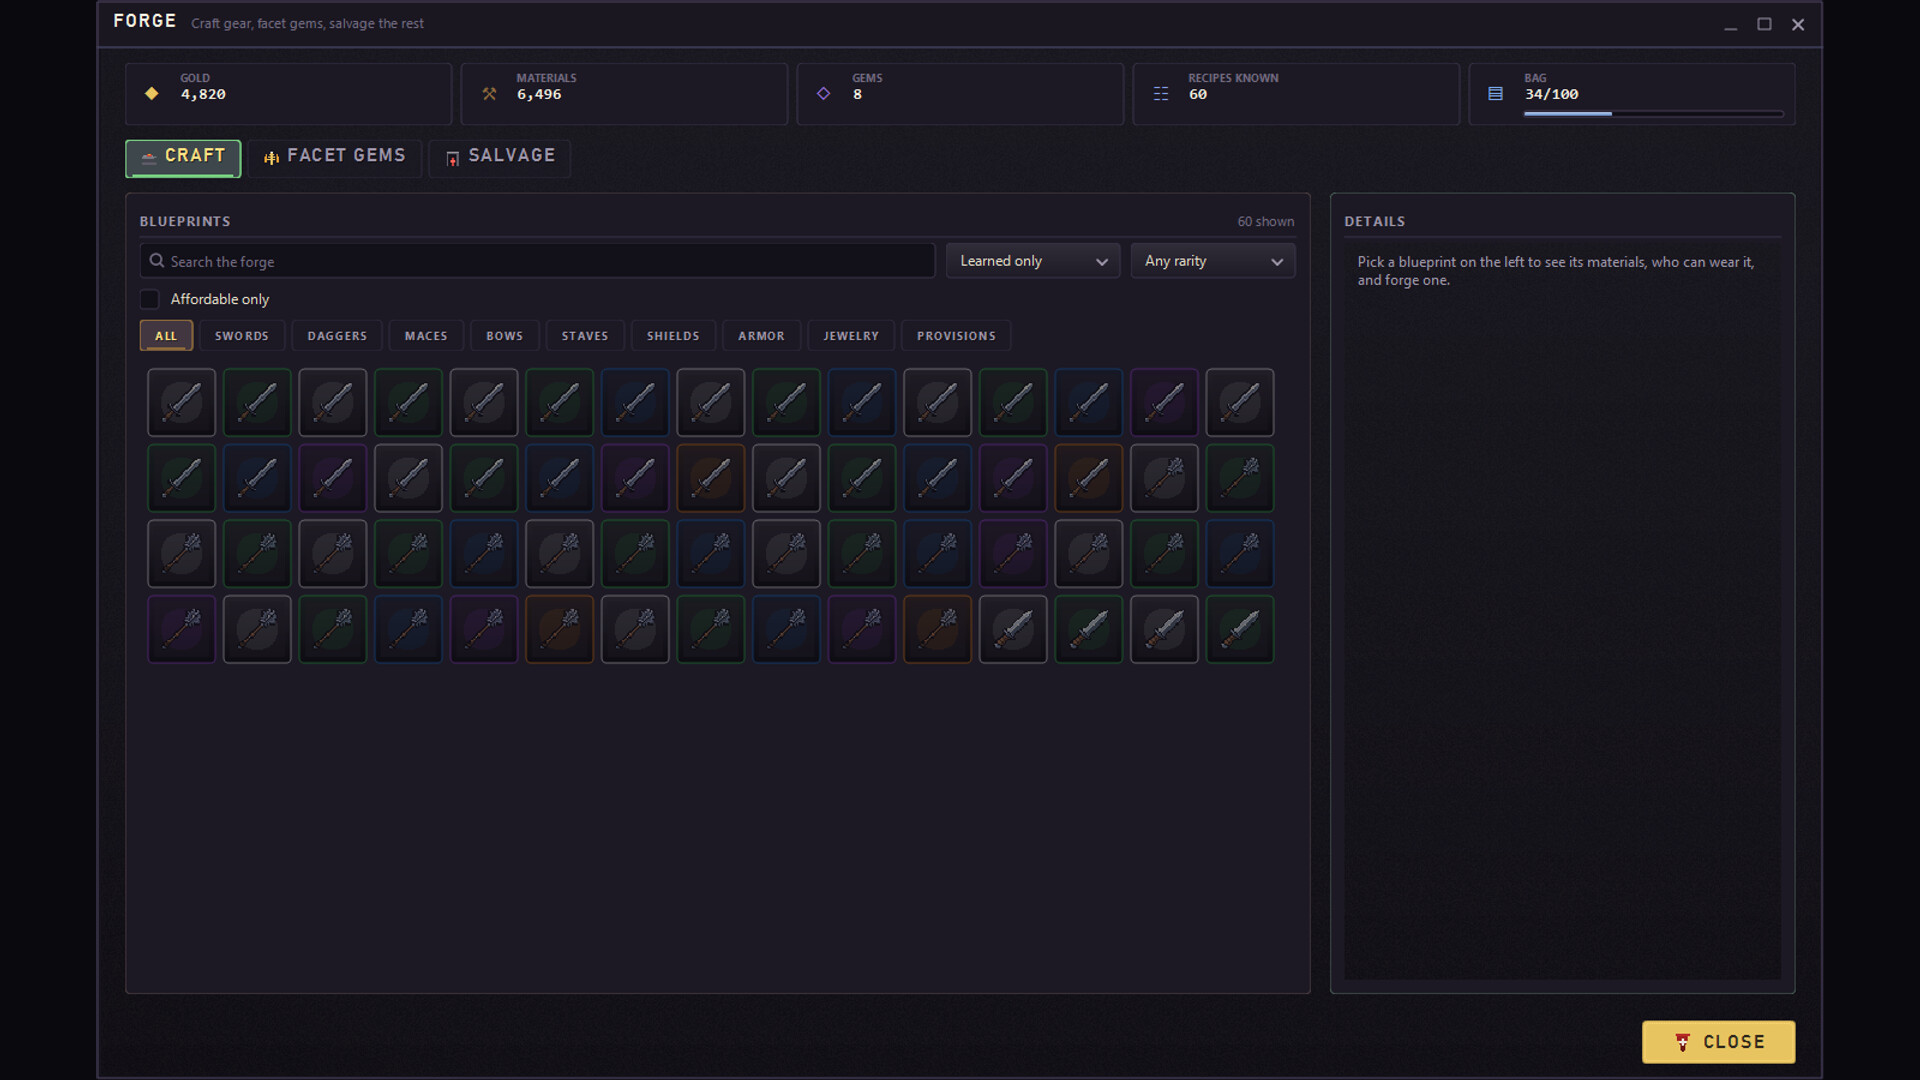The width and height of the screenshot is (1920, 1080).
Task: Focus the Search the forge field
Action: click(537, 261)
